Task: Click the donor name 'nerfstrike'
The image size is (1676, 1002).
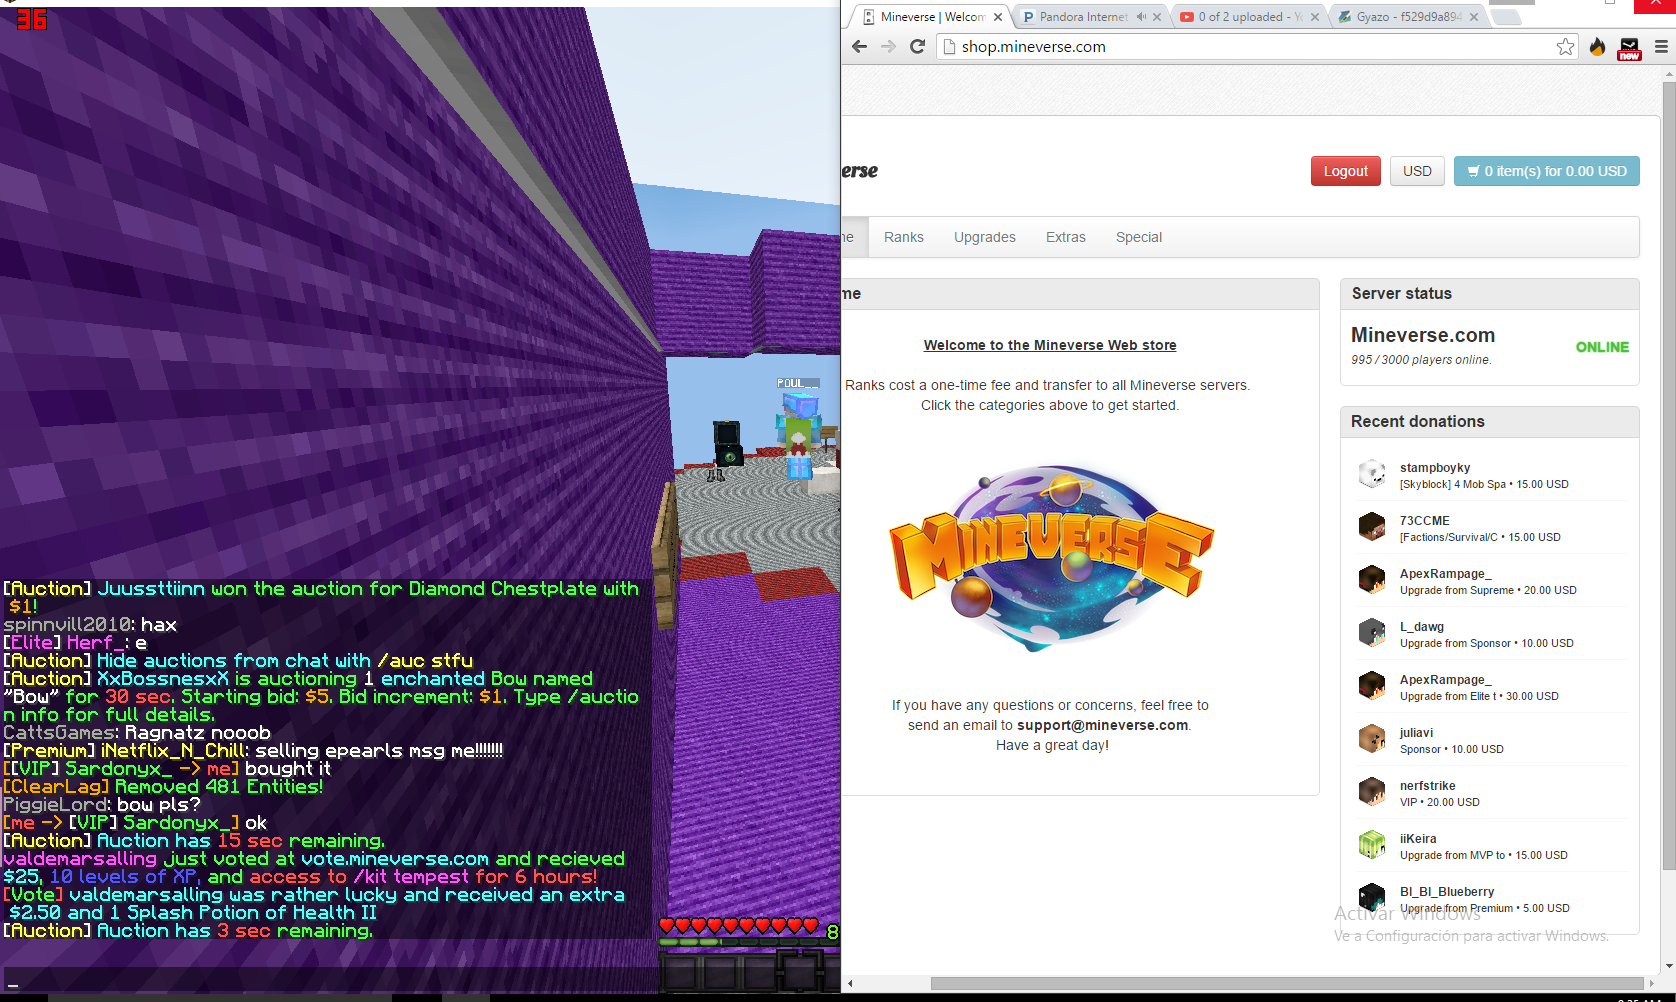Action: click(x=1428, y=786)
